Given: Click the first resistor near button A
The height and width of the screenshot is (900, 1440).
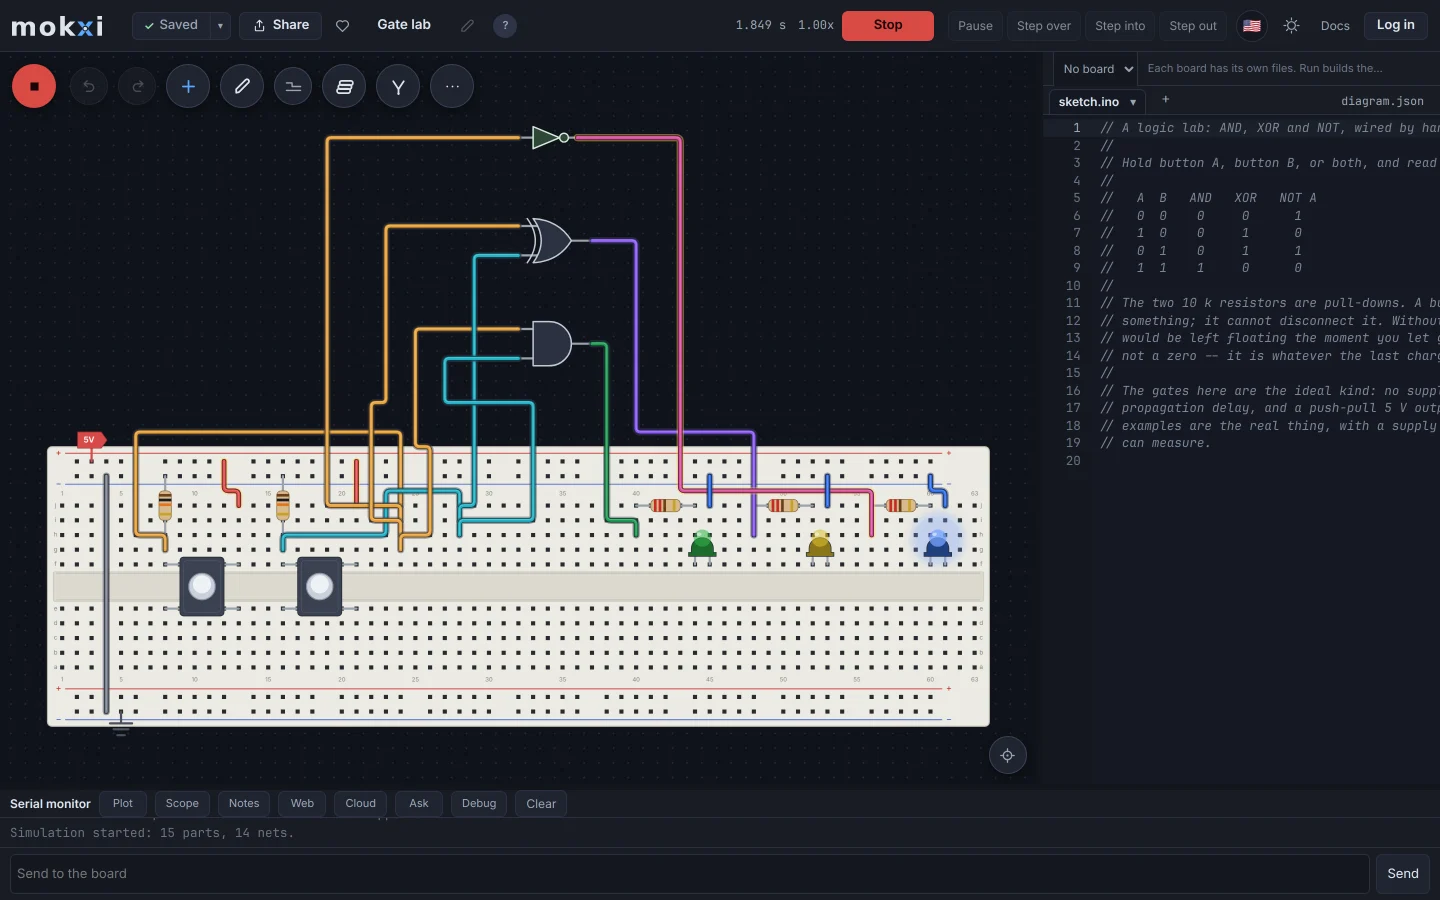Looking at the screenshot, I should pos(165,505).
